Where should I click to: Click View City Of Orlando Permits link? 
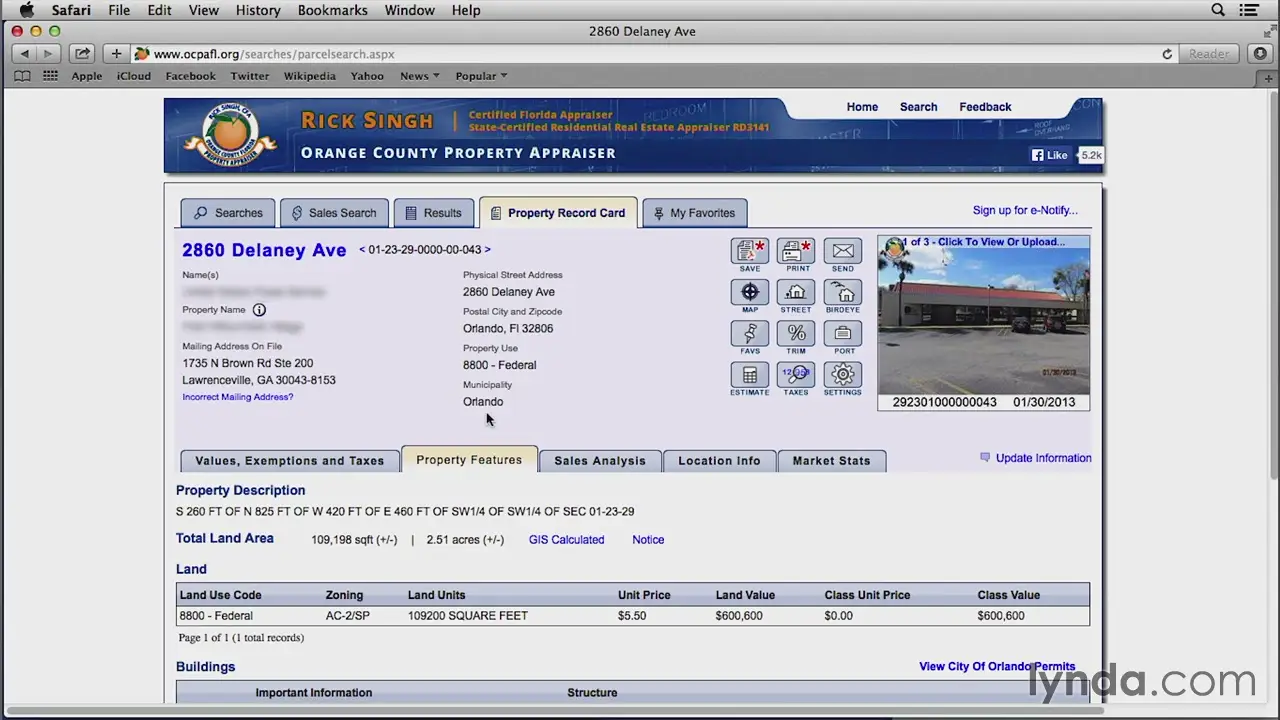coord(997,667)
